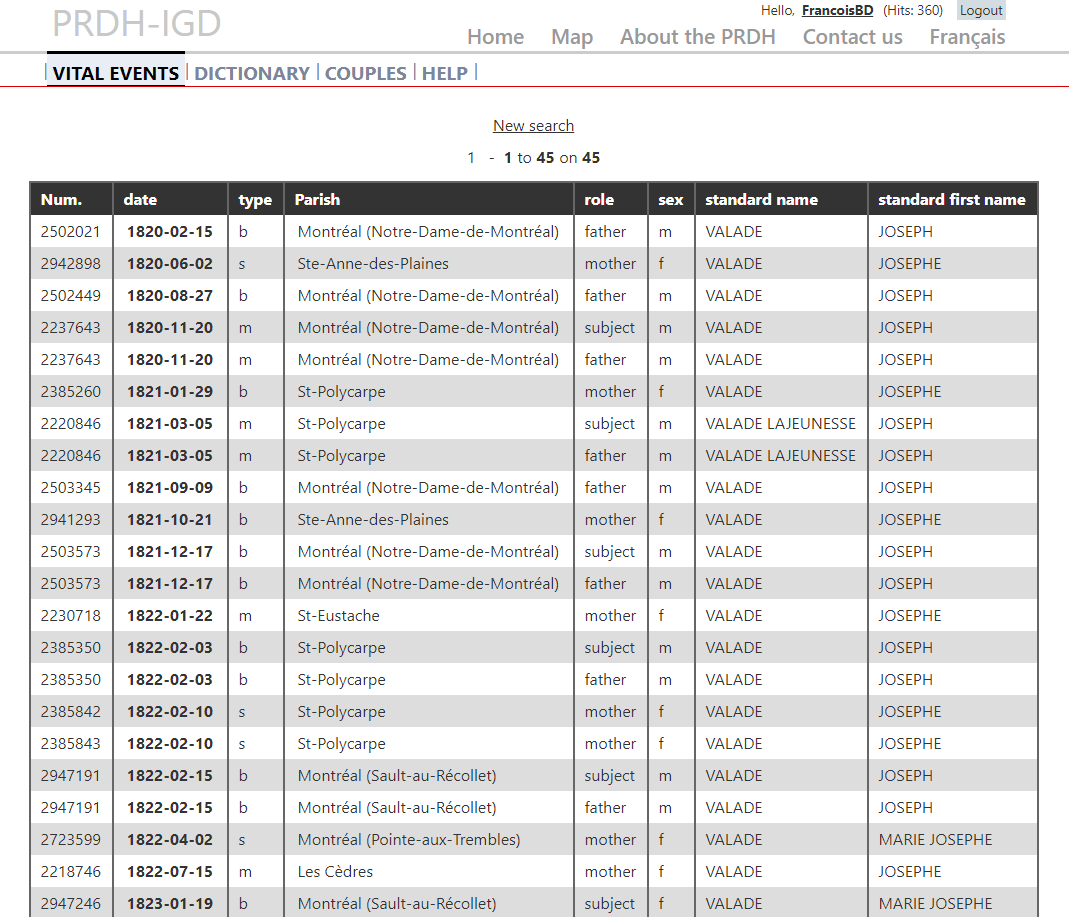
Task: Click the date 1822-04-02
Action: pos(170,840)
